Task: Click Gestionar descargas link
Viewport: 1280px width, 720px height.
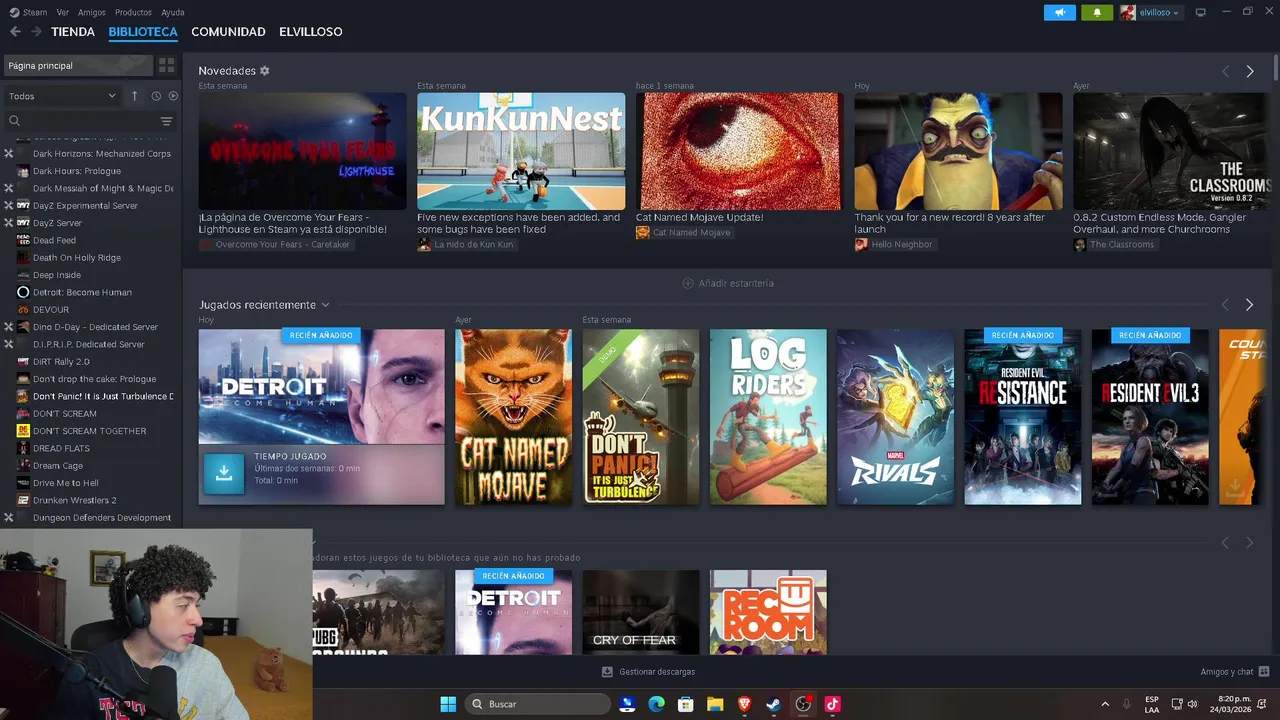Action: (657, 672)
